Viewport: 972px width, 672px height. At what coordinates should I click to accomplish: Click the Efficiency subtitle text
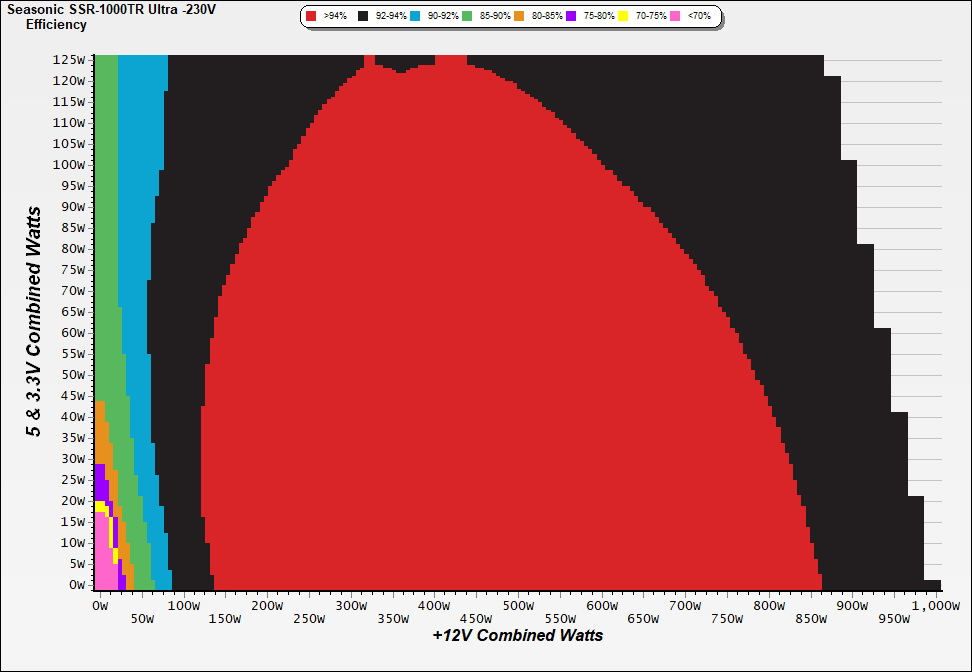(56, 25)
